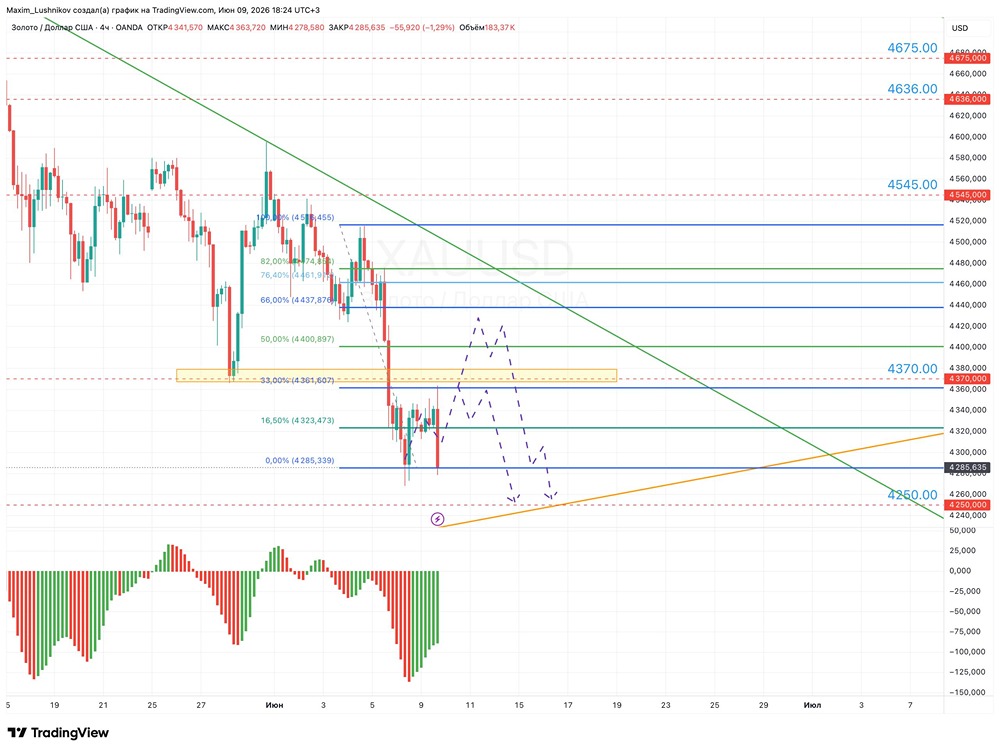Click date label 23 on time axis
The image size is (1000, 752).
[666, 705]
